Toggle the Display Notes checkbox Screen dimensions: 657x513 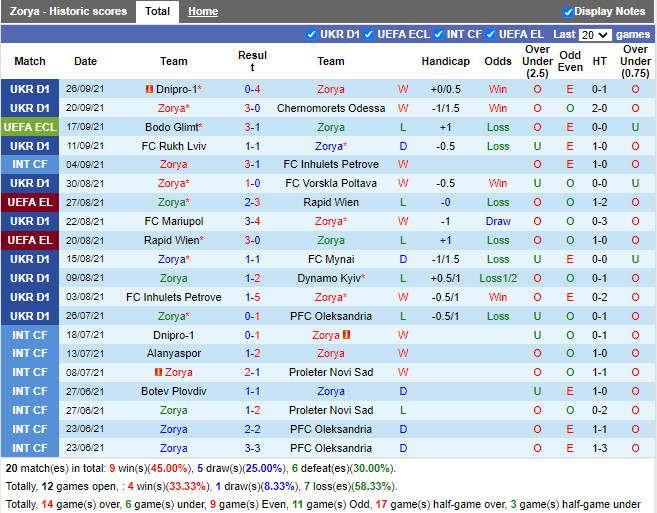(568, 12)
